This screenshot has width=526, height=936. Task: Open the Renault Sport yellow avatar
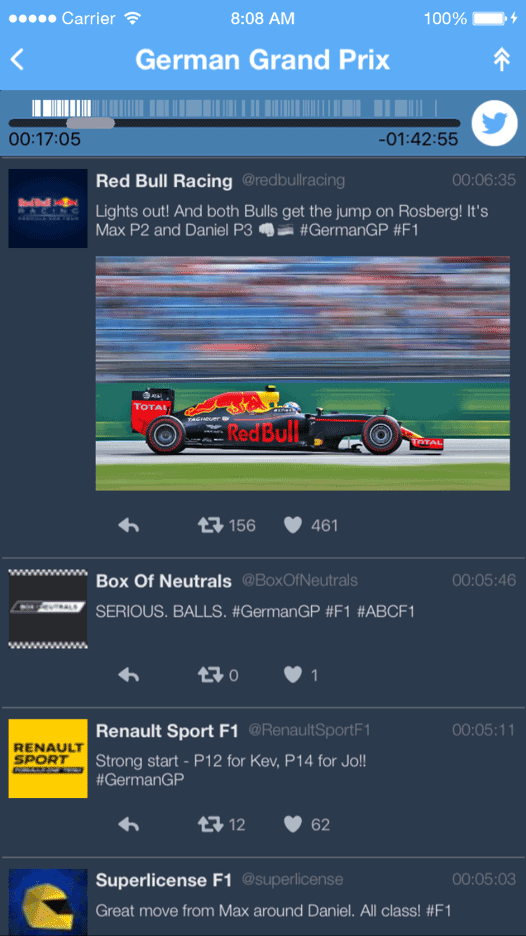tap(48, 758)
